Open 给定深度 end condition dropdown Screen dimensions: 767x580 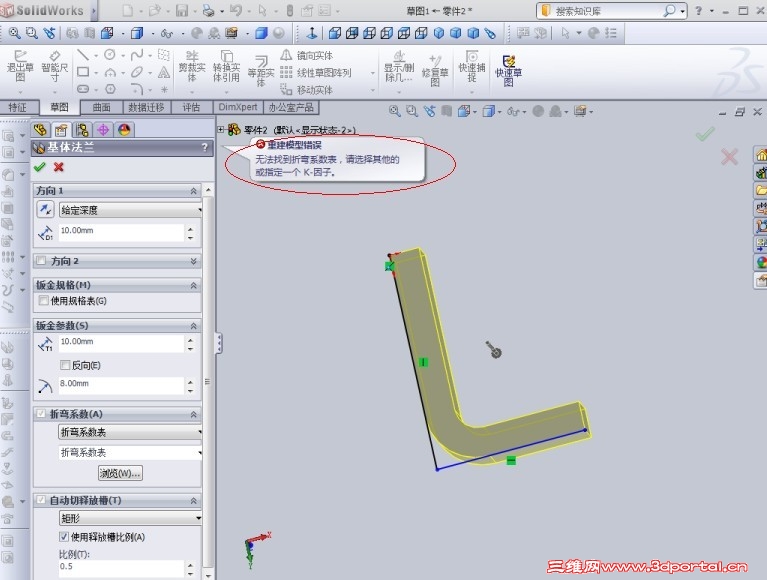click(131, 210)
